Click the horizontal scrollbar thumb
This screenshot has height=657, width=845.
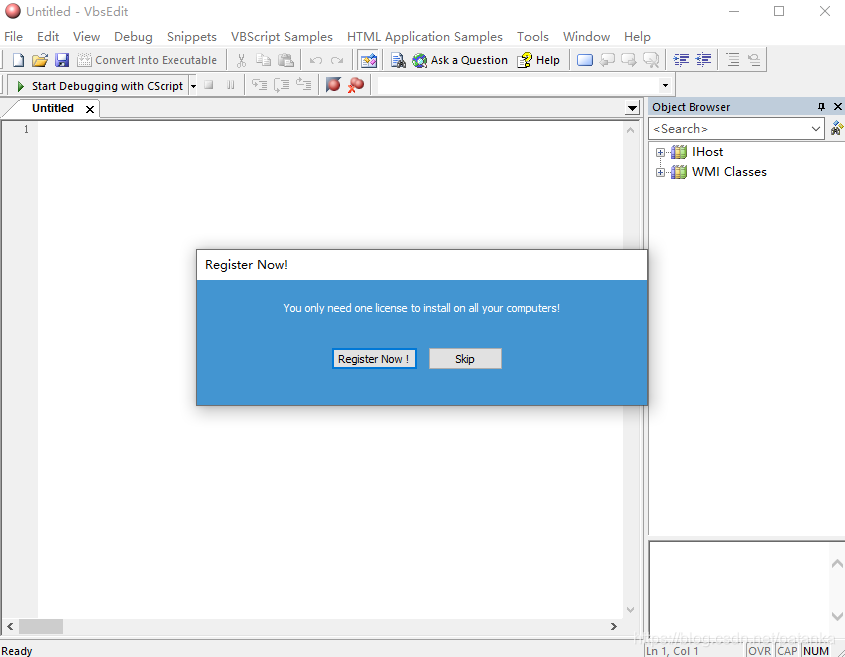point(41,626)
